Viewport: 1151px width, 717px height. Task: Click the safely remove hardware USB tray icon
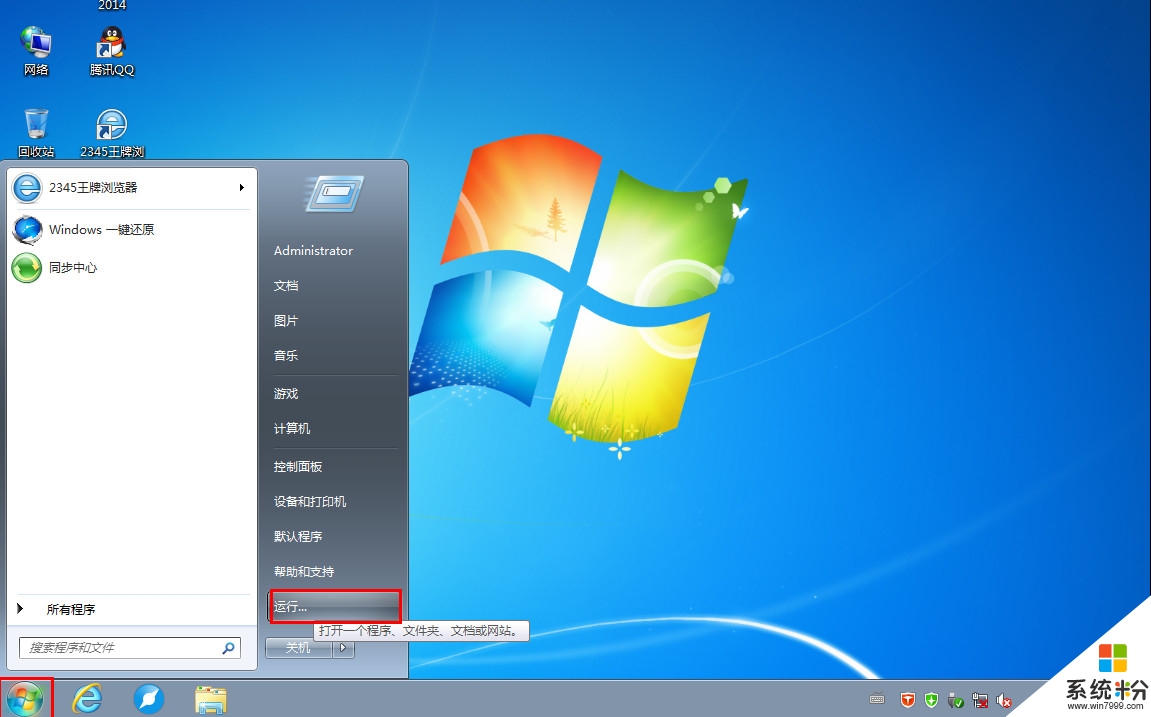[956, 700]
